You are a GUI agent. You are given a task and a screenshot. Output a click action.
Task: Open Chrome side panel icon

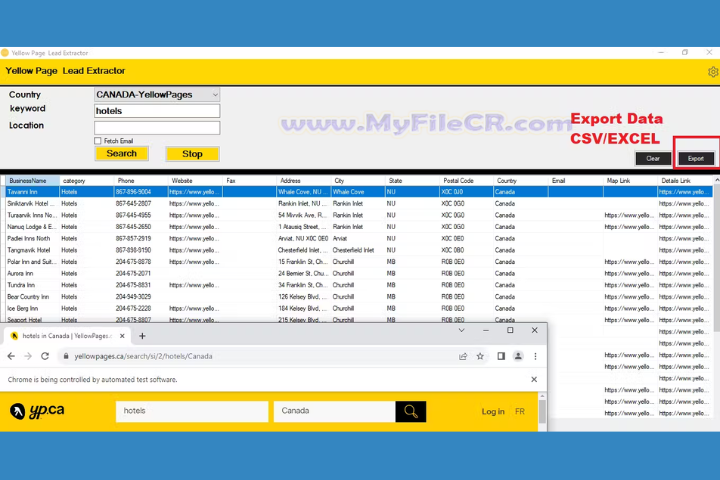501,356
